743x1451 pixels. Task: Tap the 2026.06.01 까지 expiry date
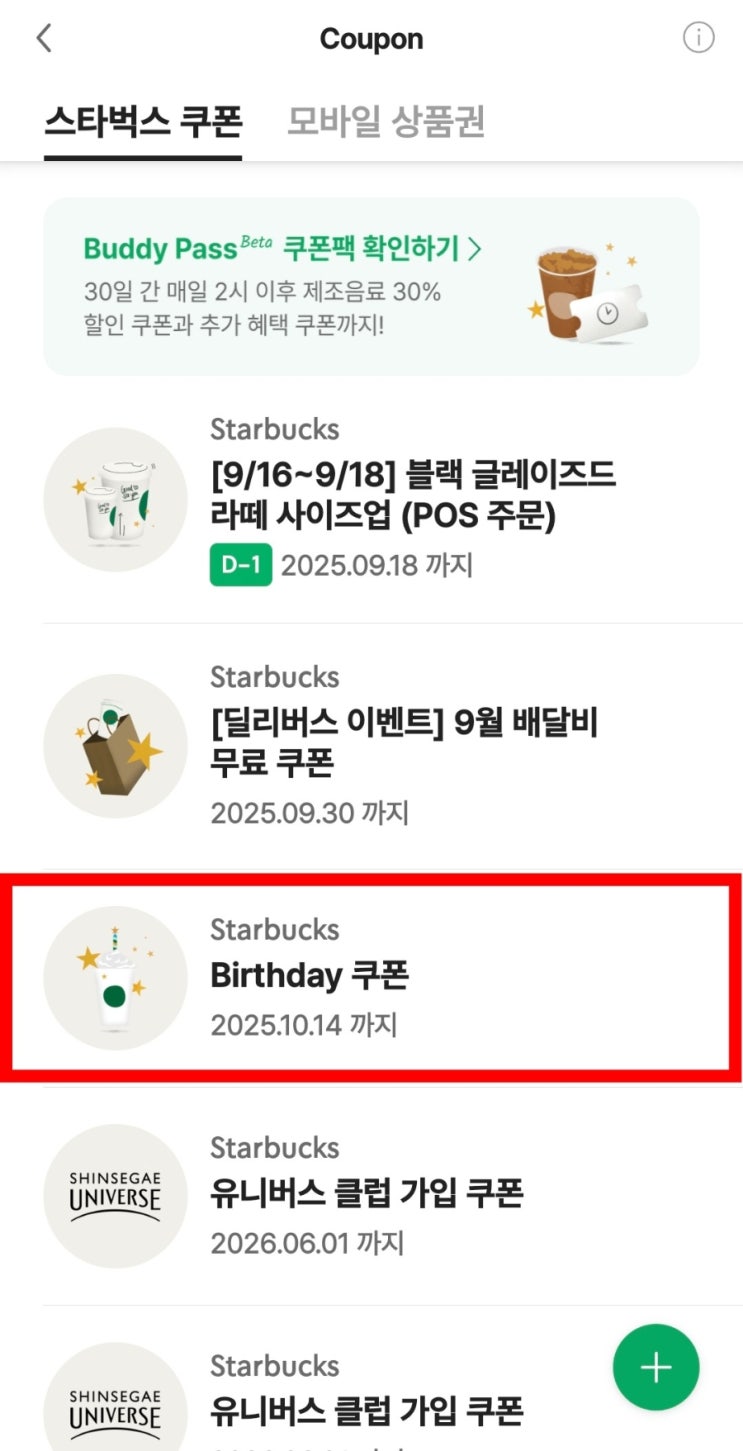click(307, 1244)
